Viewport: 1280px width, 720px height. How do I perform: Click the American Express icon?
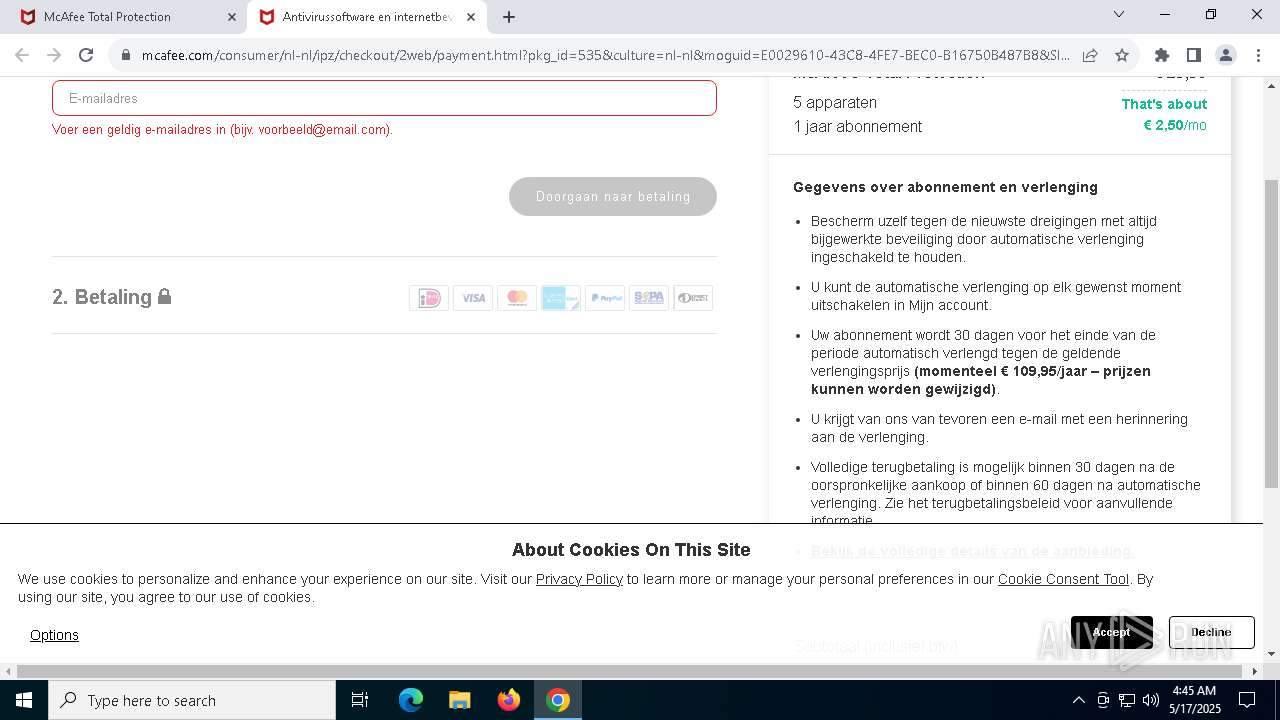561,298
